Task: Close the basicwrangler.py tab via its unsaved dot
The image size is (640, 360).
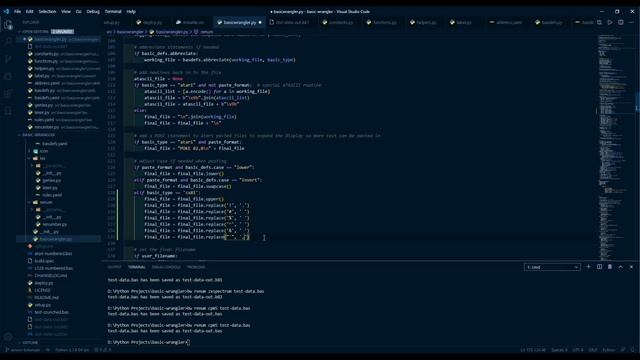Action: 260,22
